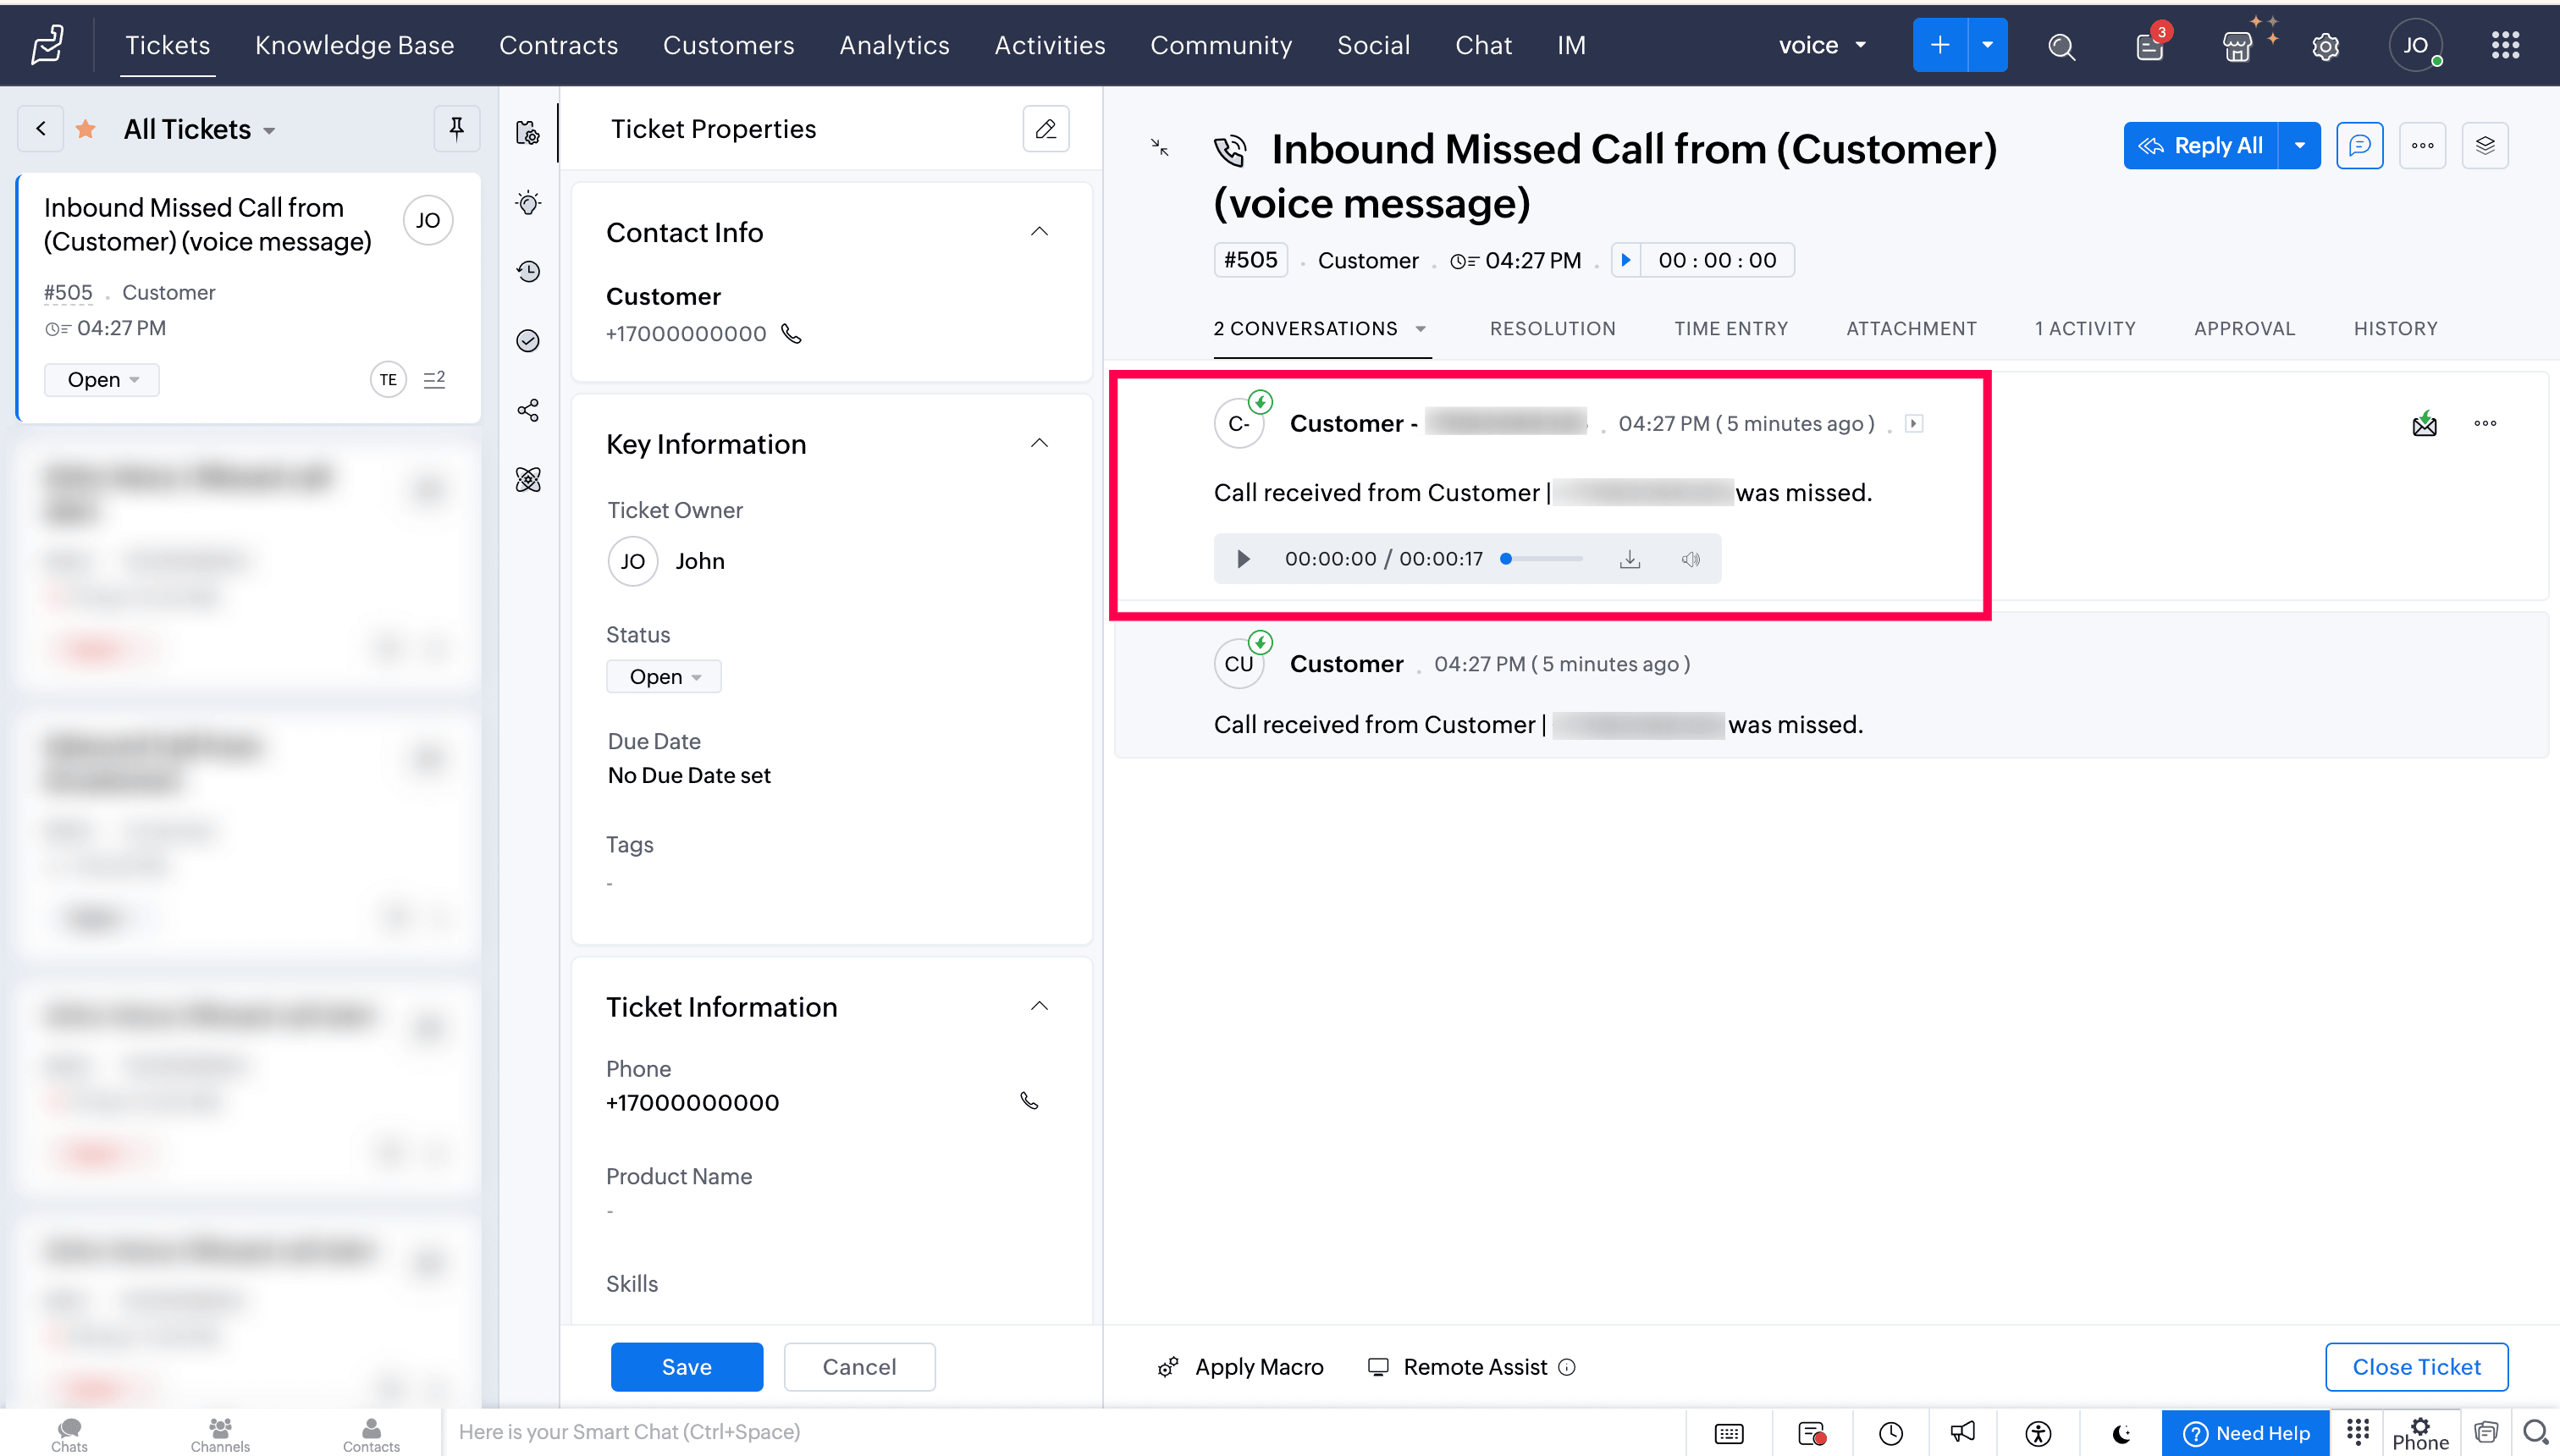Click the Close Ticket button
Image resolution: width=2560 pixels, height=1456 pixels.
click(2415, 1367)
